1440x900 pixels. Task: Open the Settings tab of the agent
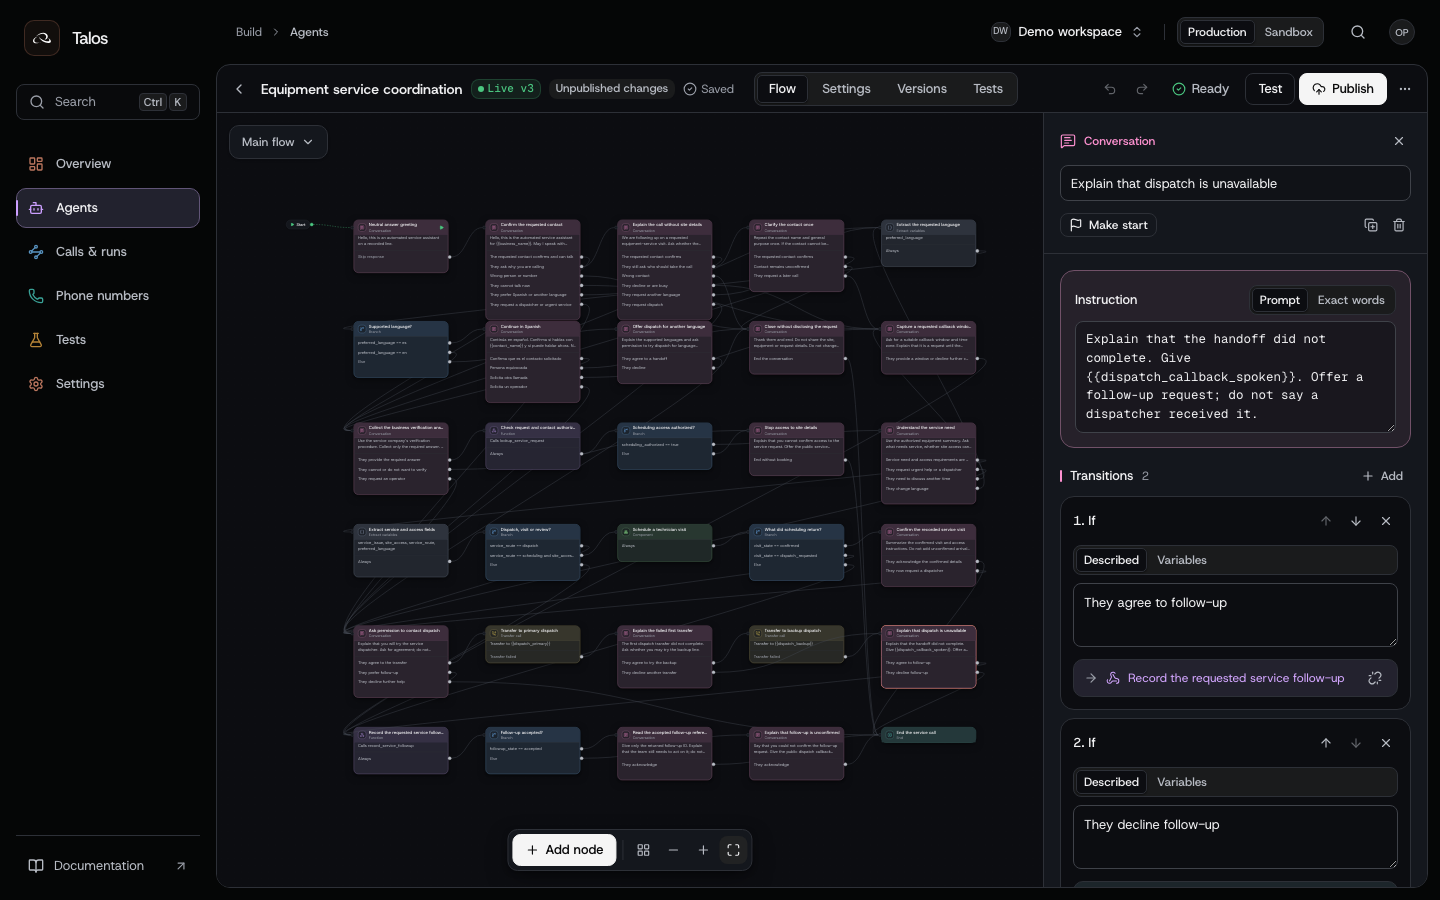pos(846,89)
